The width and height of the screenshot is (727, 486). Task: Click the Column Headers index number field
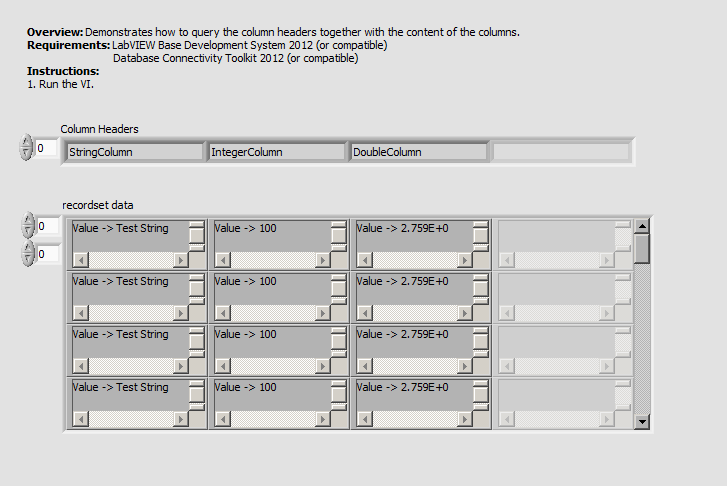tap(46, 149)
